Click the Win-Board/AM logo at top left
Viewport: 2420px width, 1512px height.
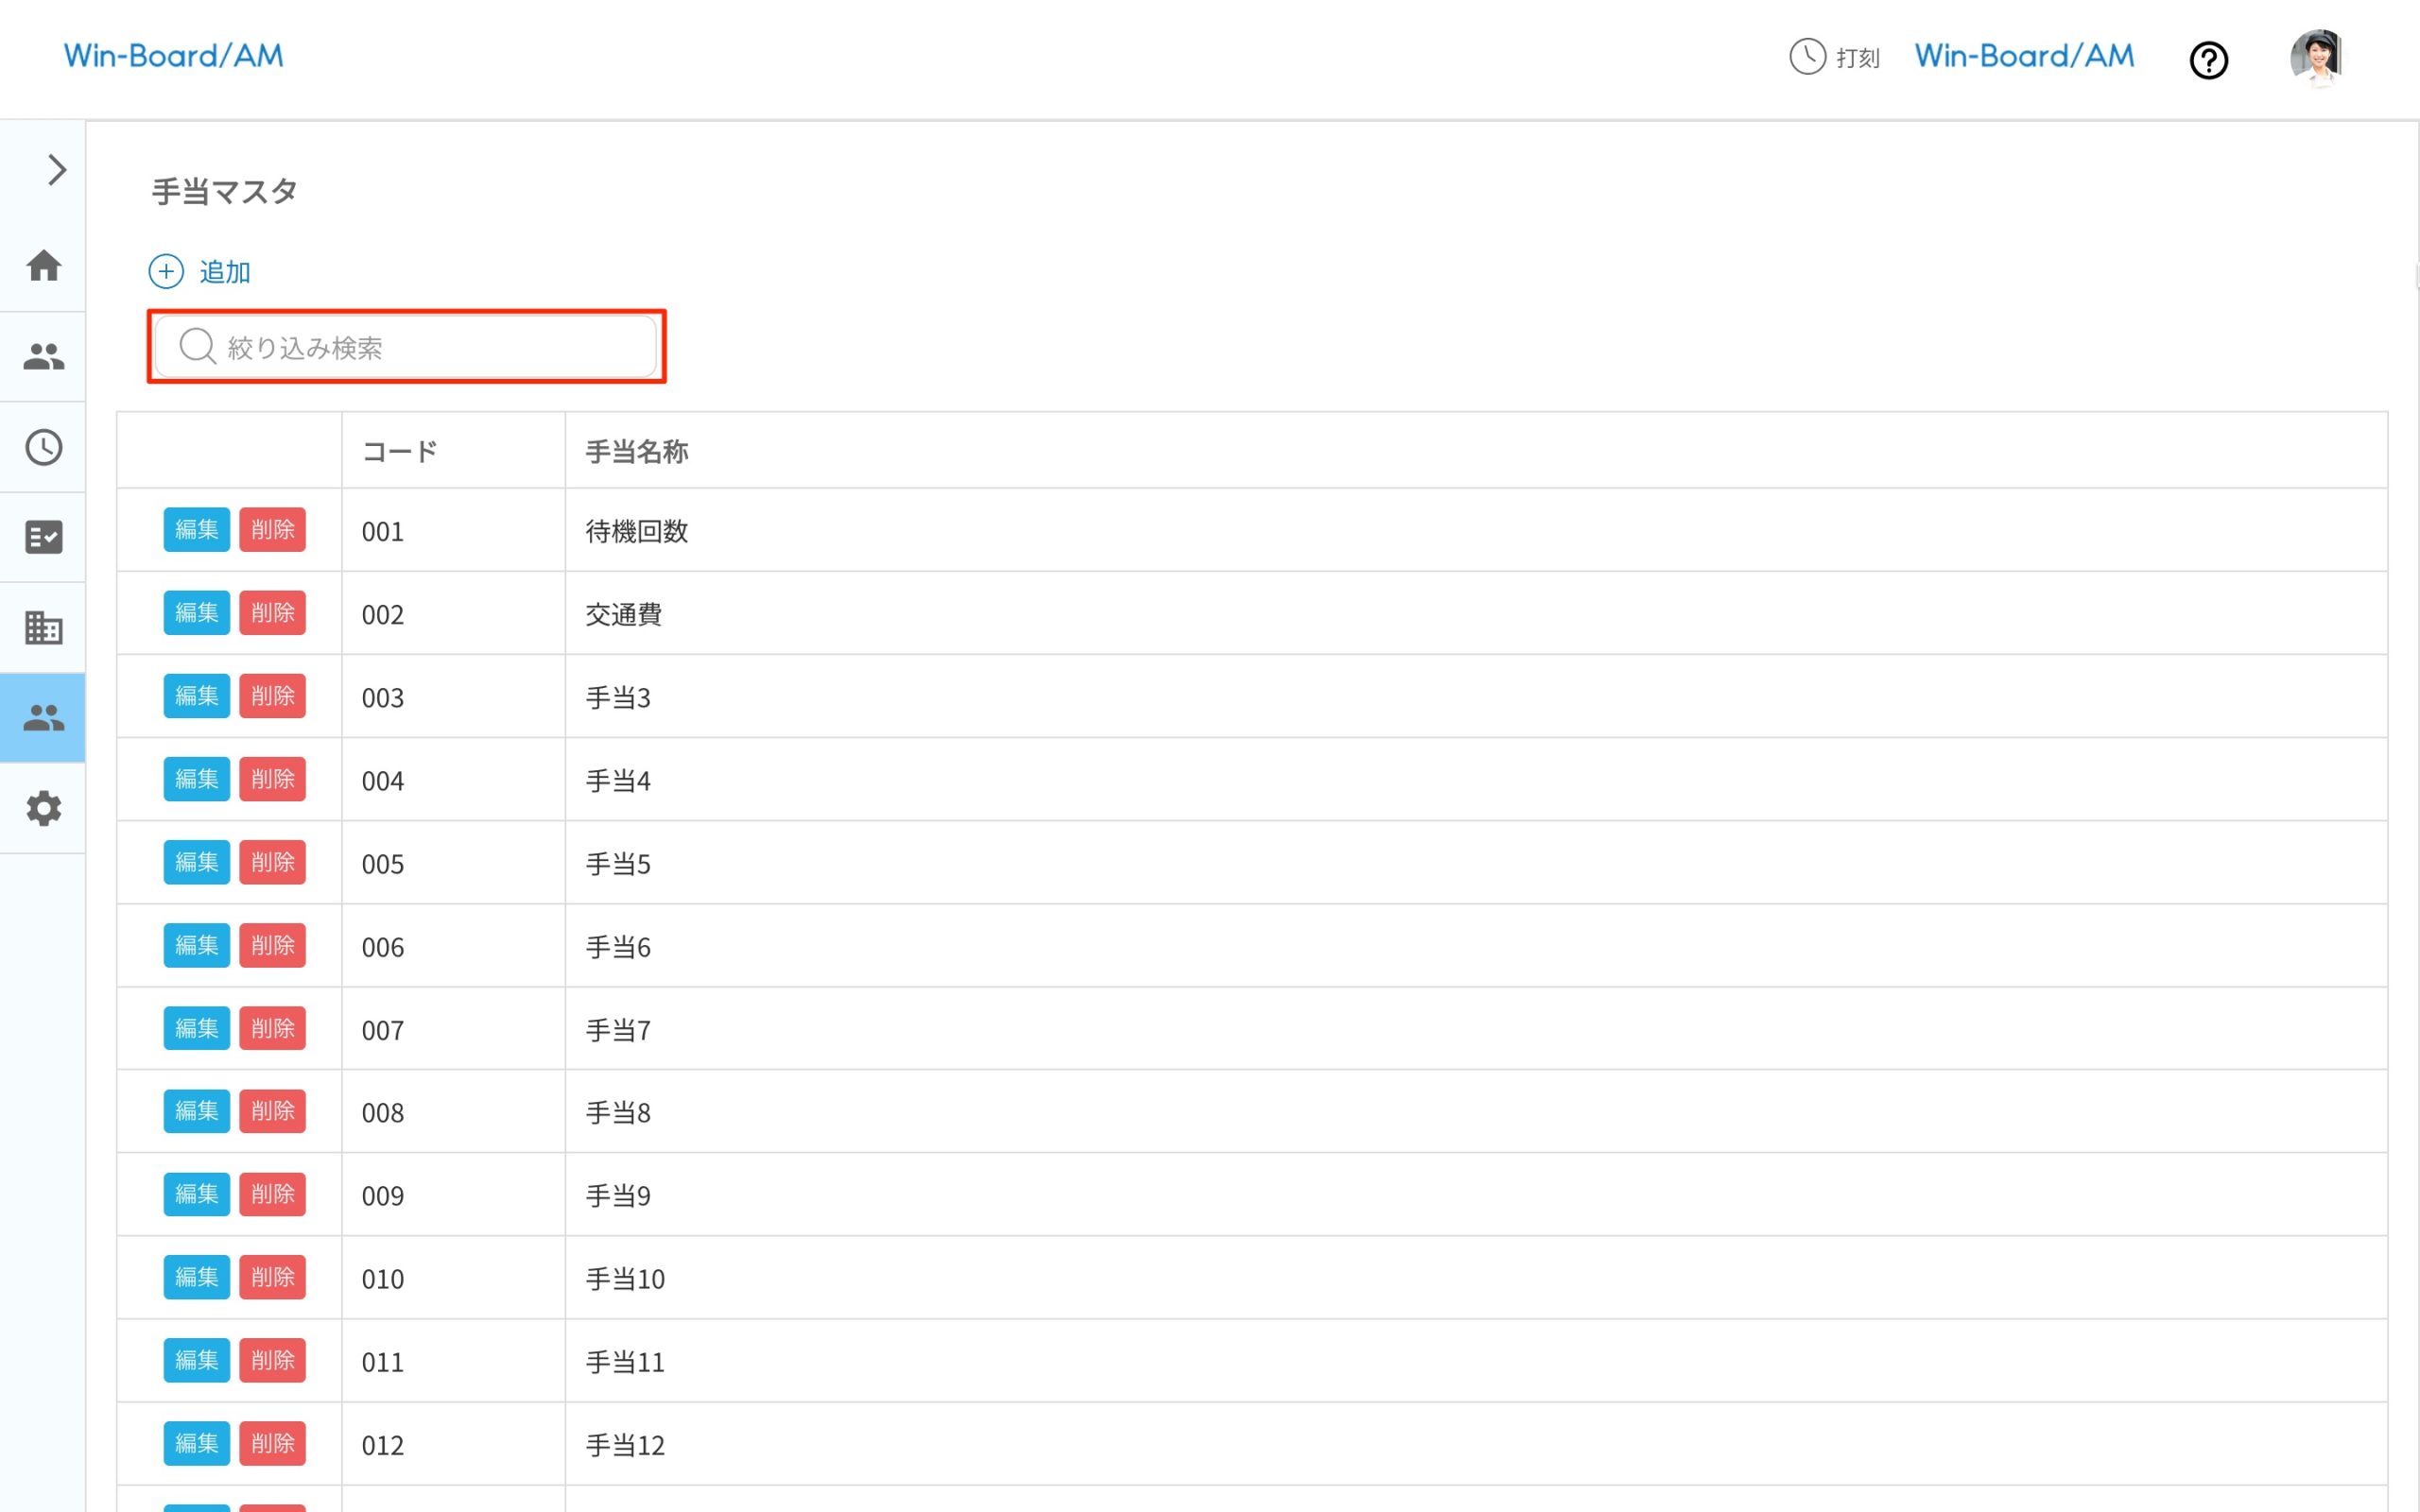click(174, 56)
